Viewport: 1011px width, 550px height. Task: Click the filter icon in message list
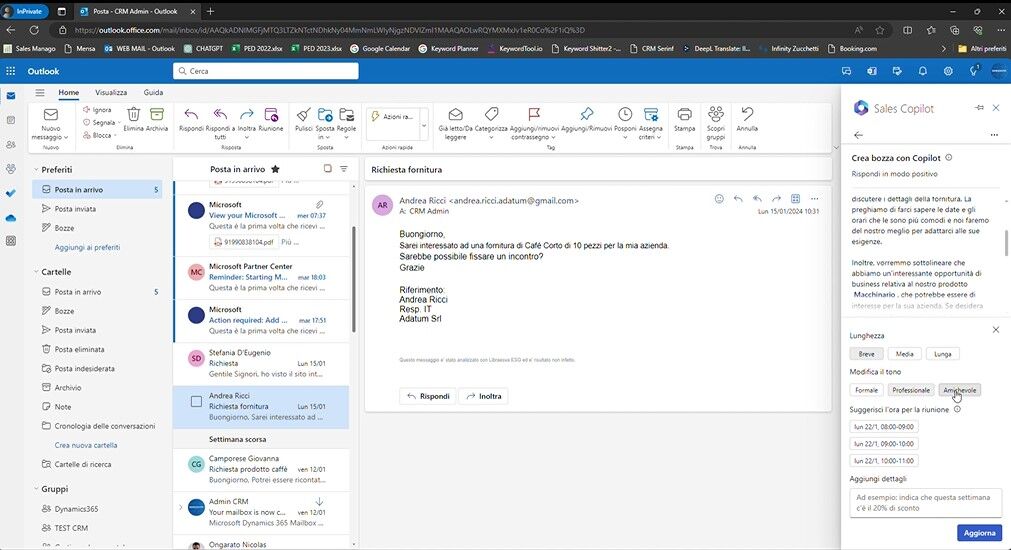(344, 169)
